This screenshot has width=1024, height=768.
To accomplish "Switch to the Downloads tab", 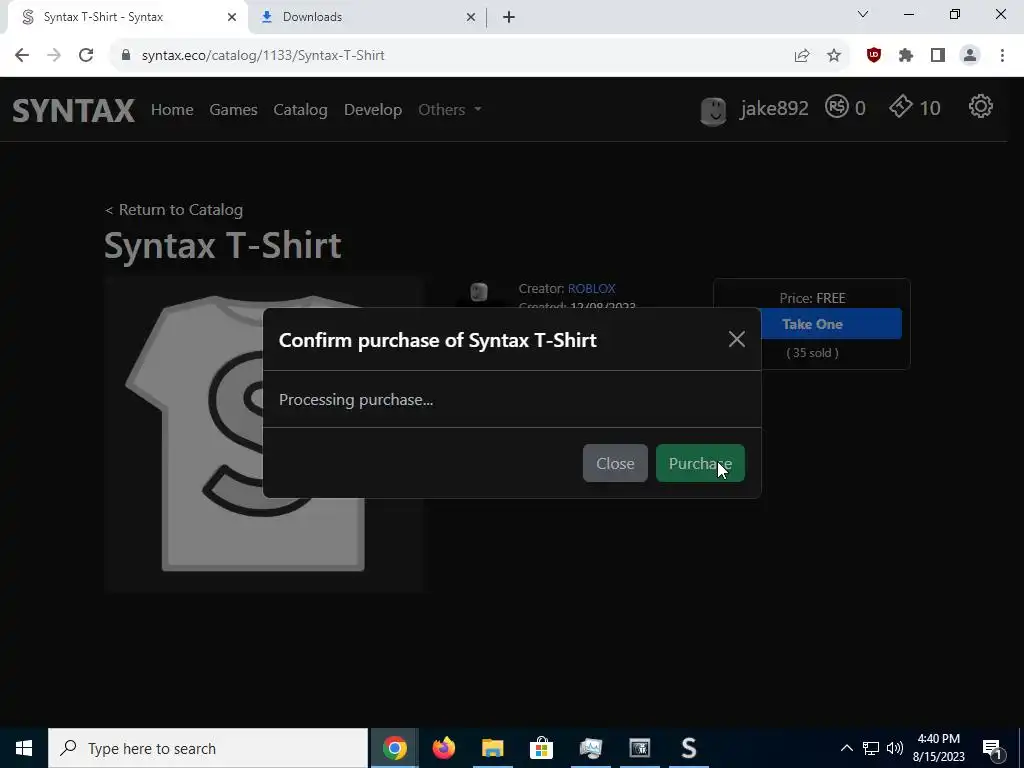I will (x=365, y=17).
